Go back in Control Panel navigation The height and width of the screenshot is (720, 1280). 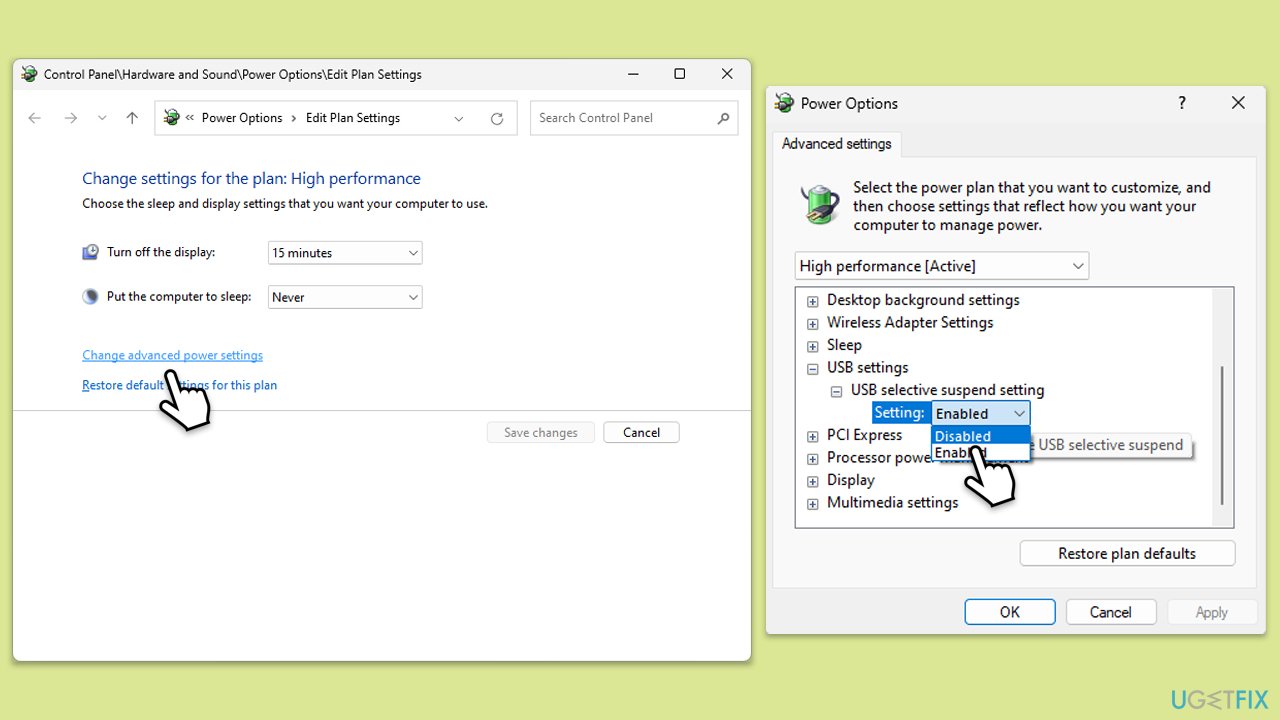[35, 118]
